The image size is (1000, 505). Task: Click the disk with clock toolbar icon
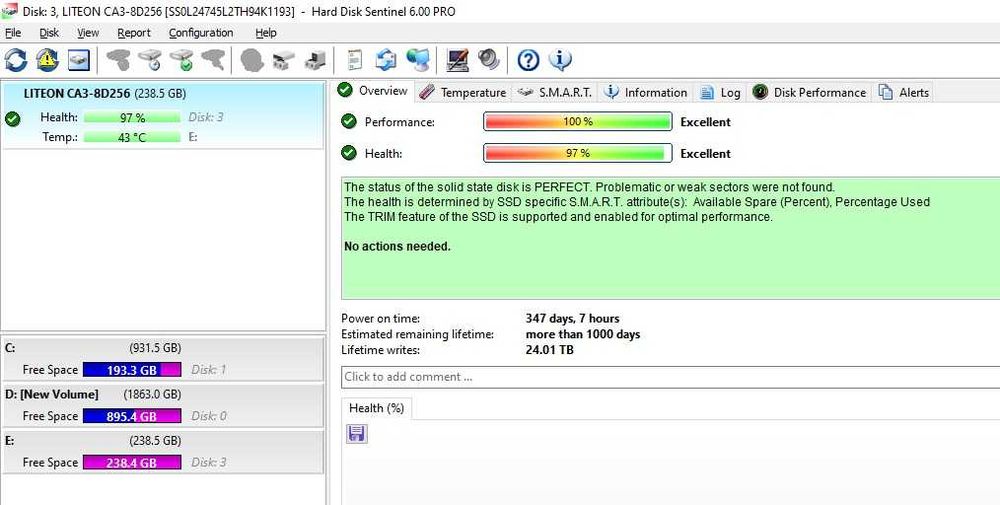coord(151,61)
